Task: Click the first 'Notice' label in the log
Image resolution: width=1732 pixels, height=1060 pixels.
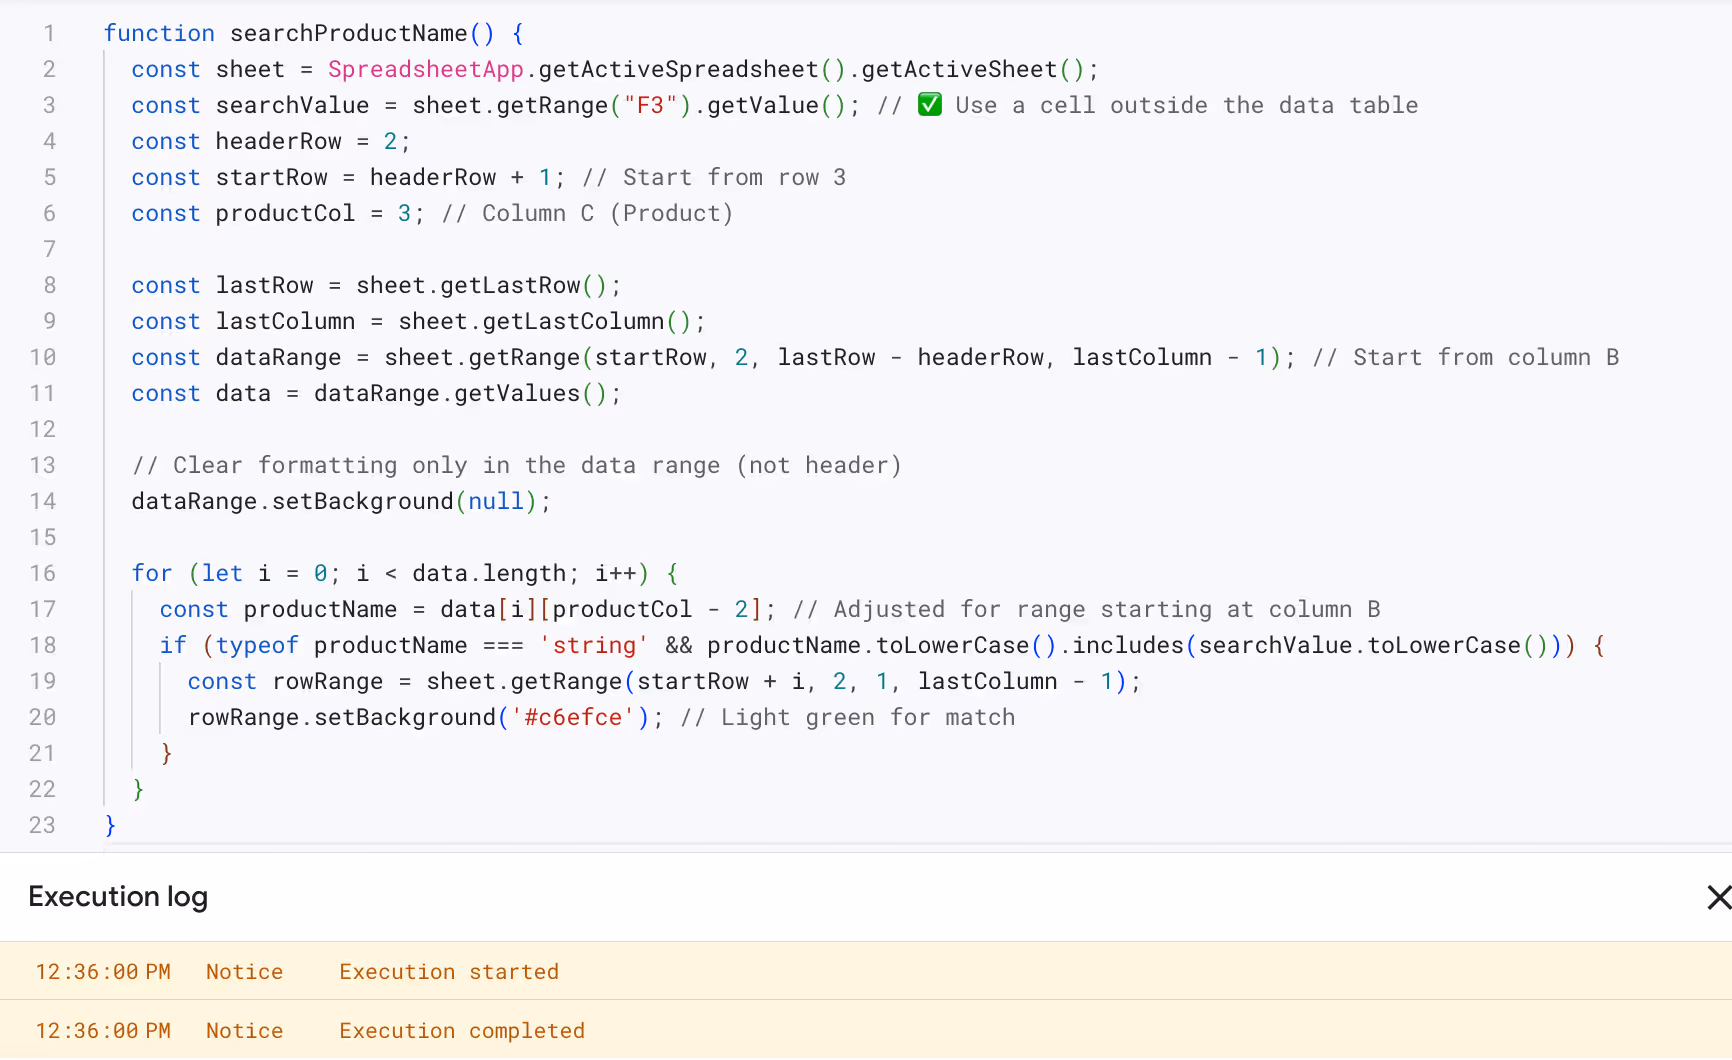Action: click(244, 971)
